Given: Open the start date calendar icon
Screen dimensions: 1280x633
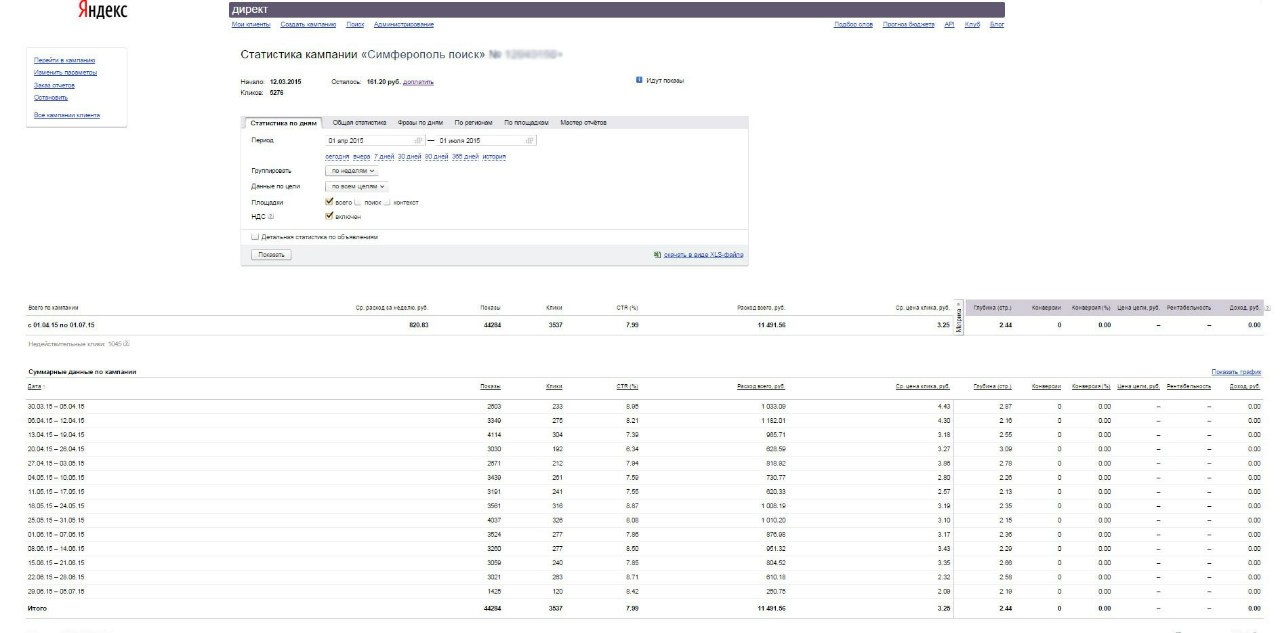Looking at the screenshot, I should pyautogui.click(x=418, y=141).
